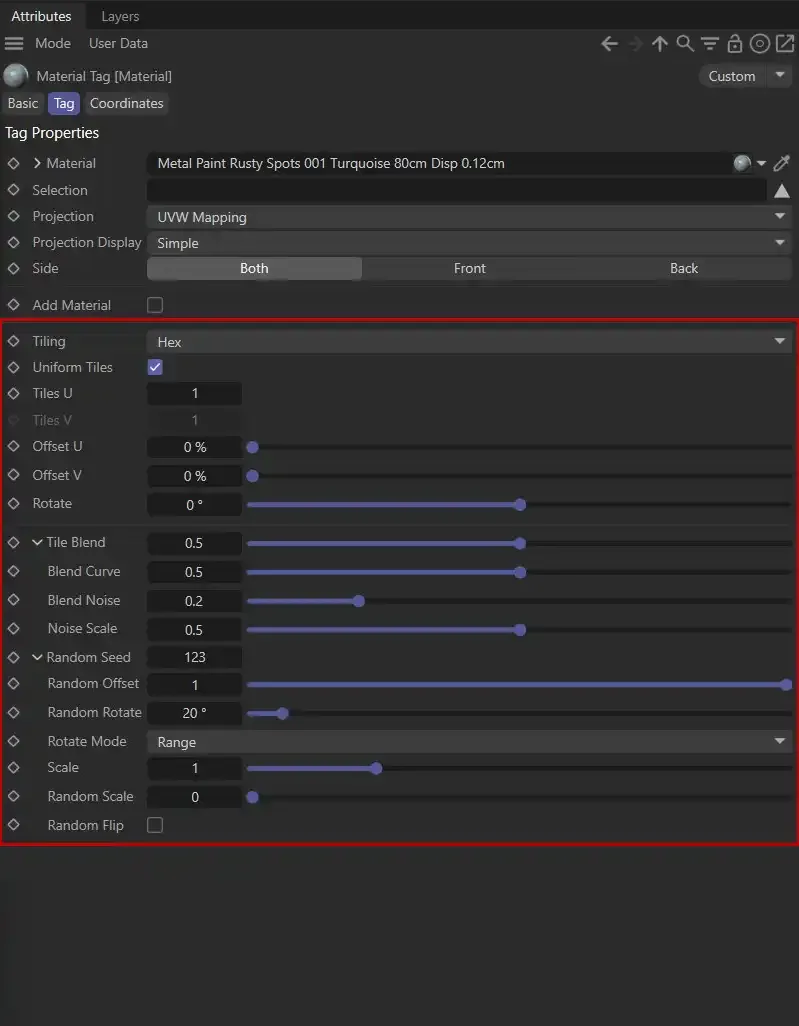Collapse the Tile Blend group

tap(37, 542)
